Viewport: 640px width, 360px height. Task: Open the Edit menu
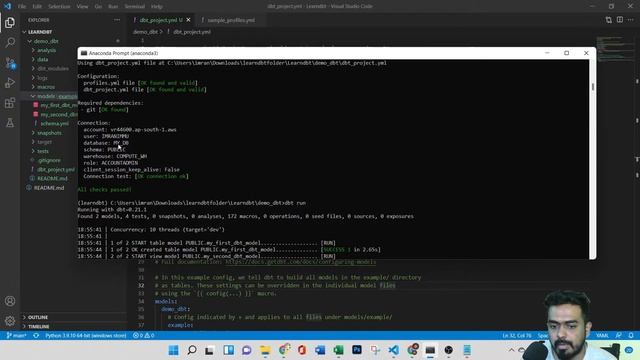[37, 7]
